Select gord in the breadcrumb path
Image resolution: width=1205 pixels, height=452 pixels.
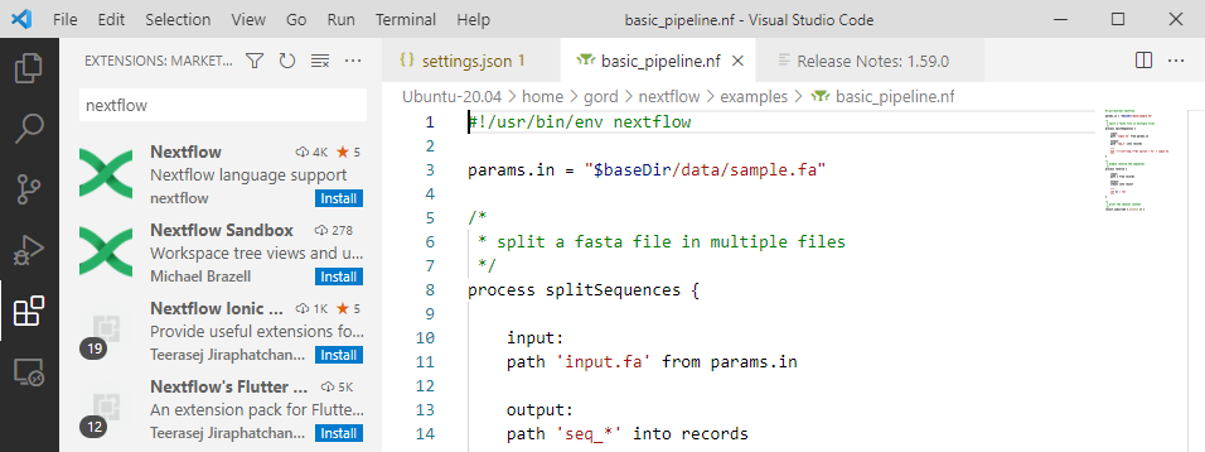(603, 97)
